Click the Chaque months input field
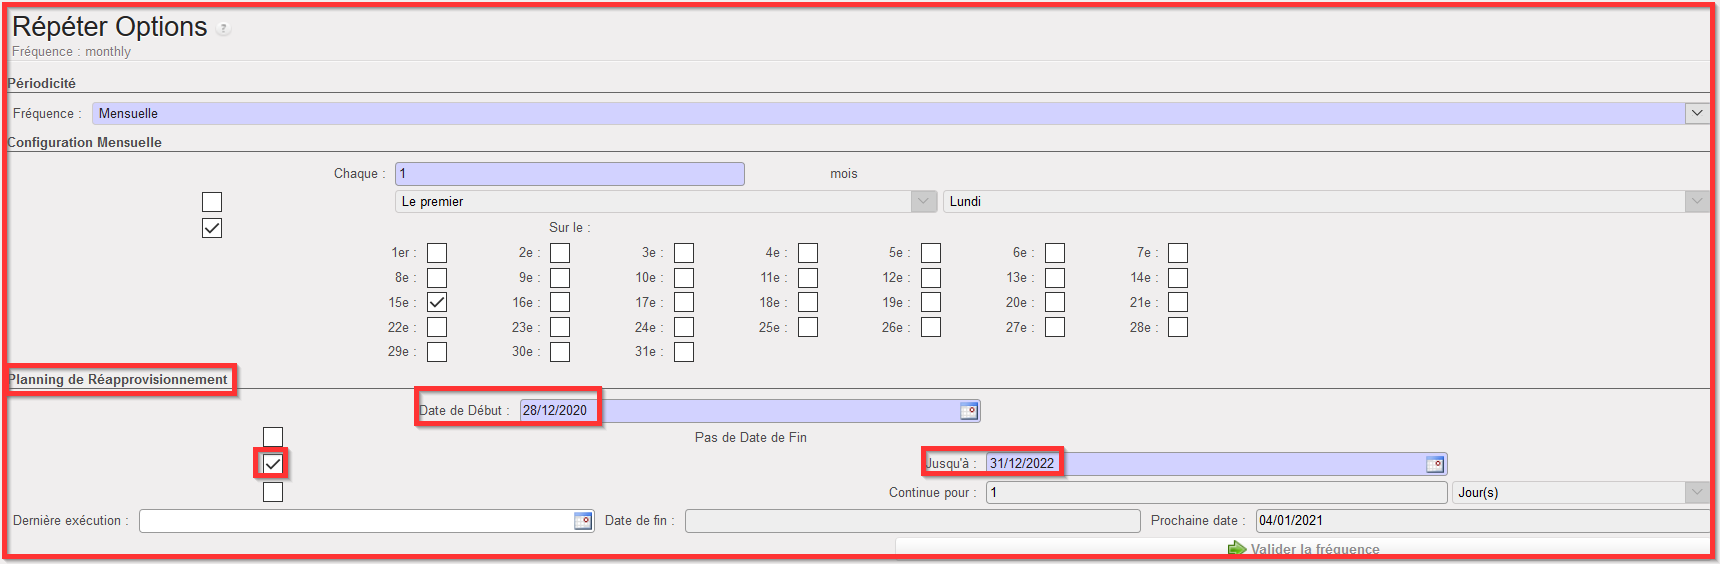This screenshot has height=564, width=1720. tap(569, 174)
